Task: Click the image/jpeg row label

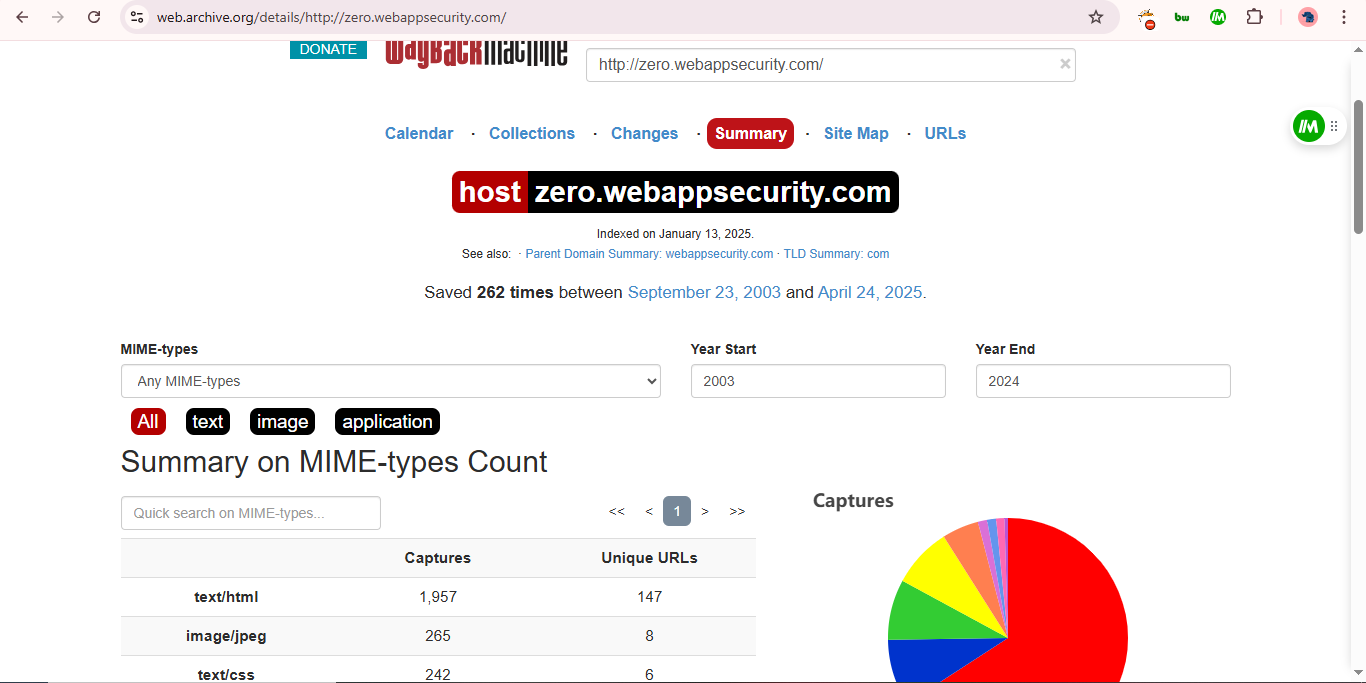Action: click(x=226, y=636)
